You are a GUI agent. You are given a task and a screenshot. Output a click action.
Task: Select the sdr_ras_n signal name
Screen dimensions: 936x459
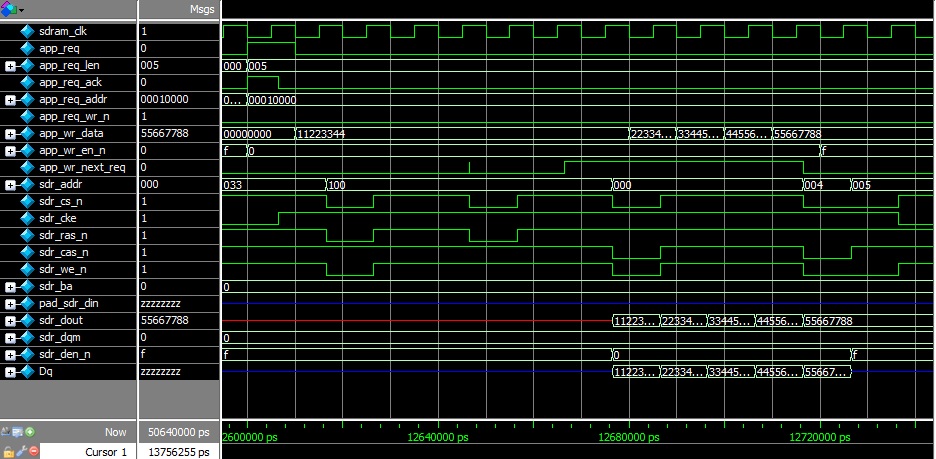coord(66,235)
